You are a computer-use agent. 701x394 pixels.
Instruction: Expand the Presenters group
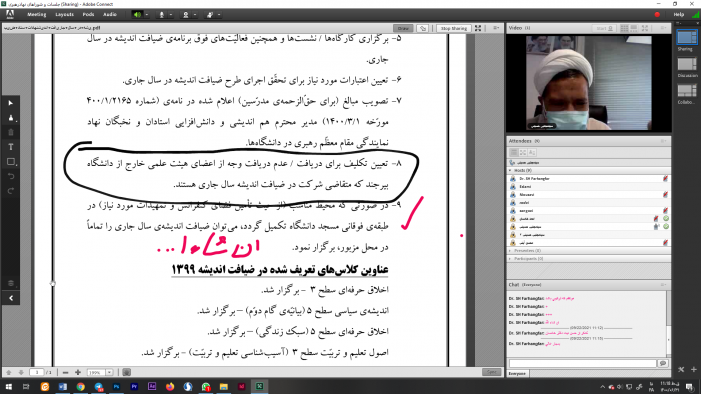(511, 251)
